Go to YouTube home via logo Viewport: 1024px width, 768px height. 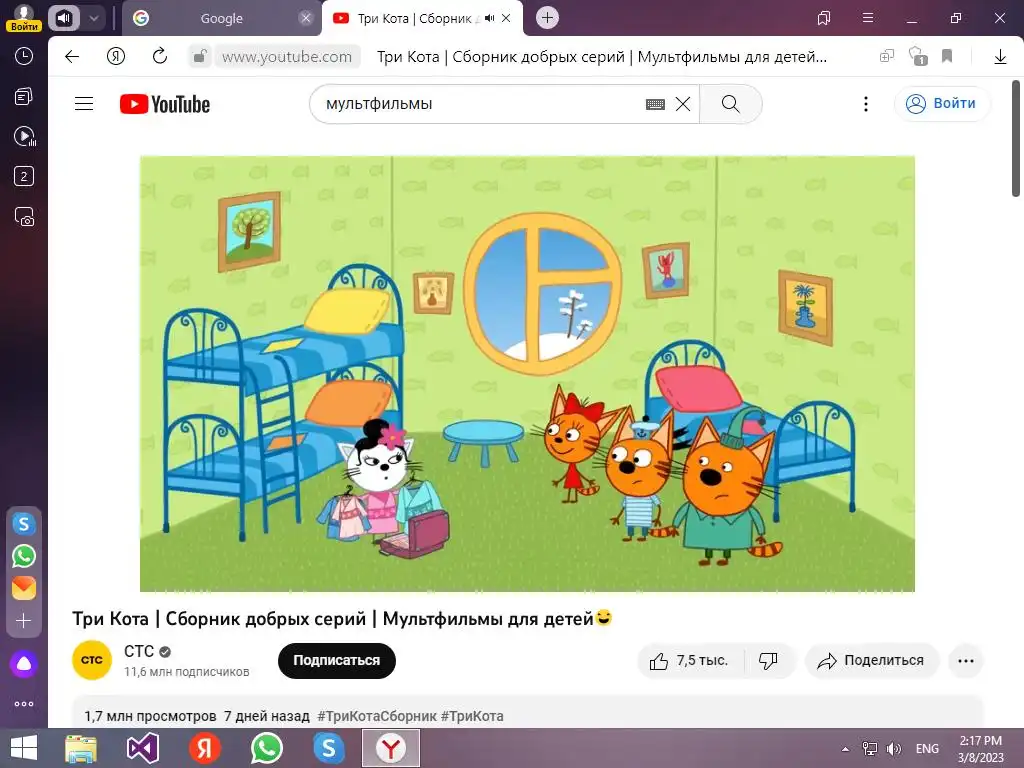(165, 104)
